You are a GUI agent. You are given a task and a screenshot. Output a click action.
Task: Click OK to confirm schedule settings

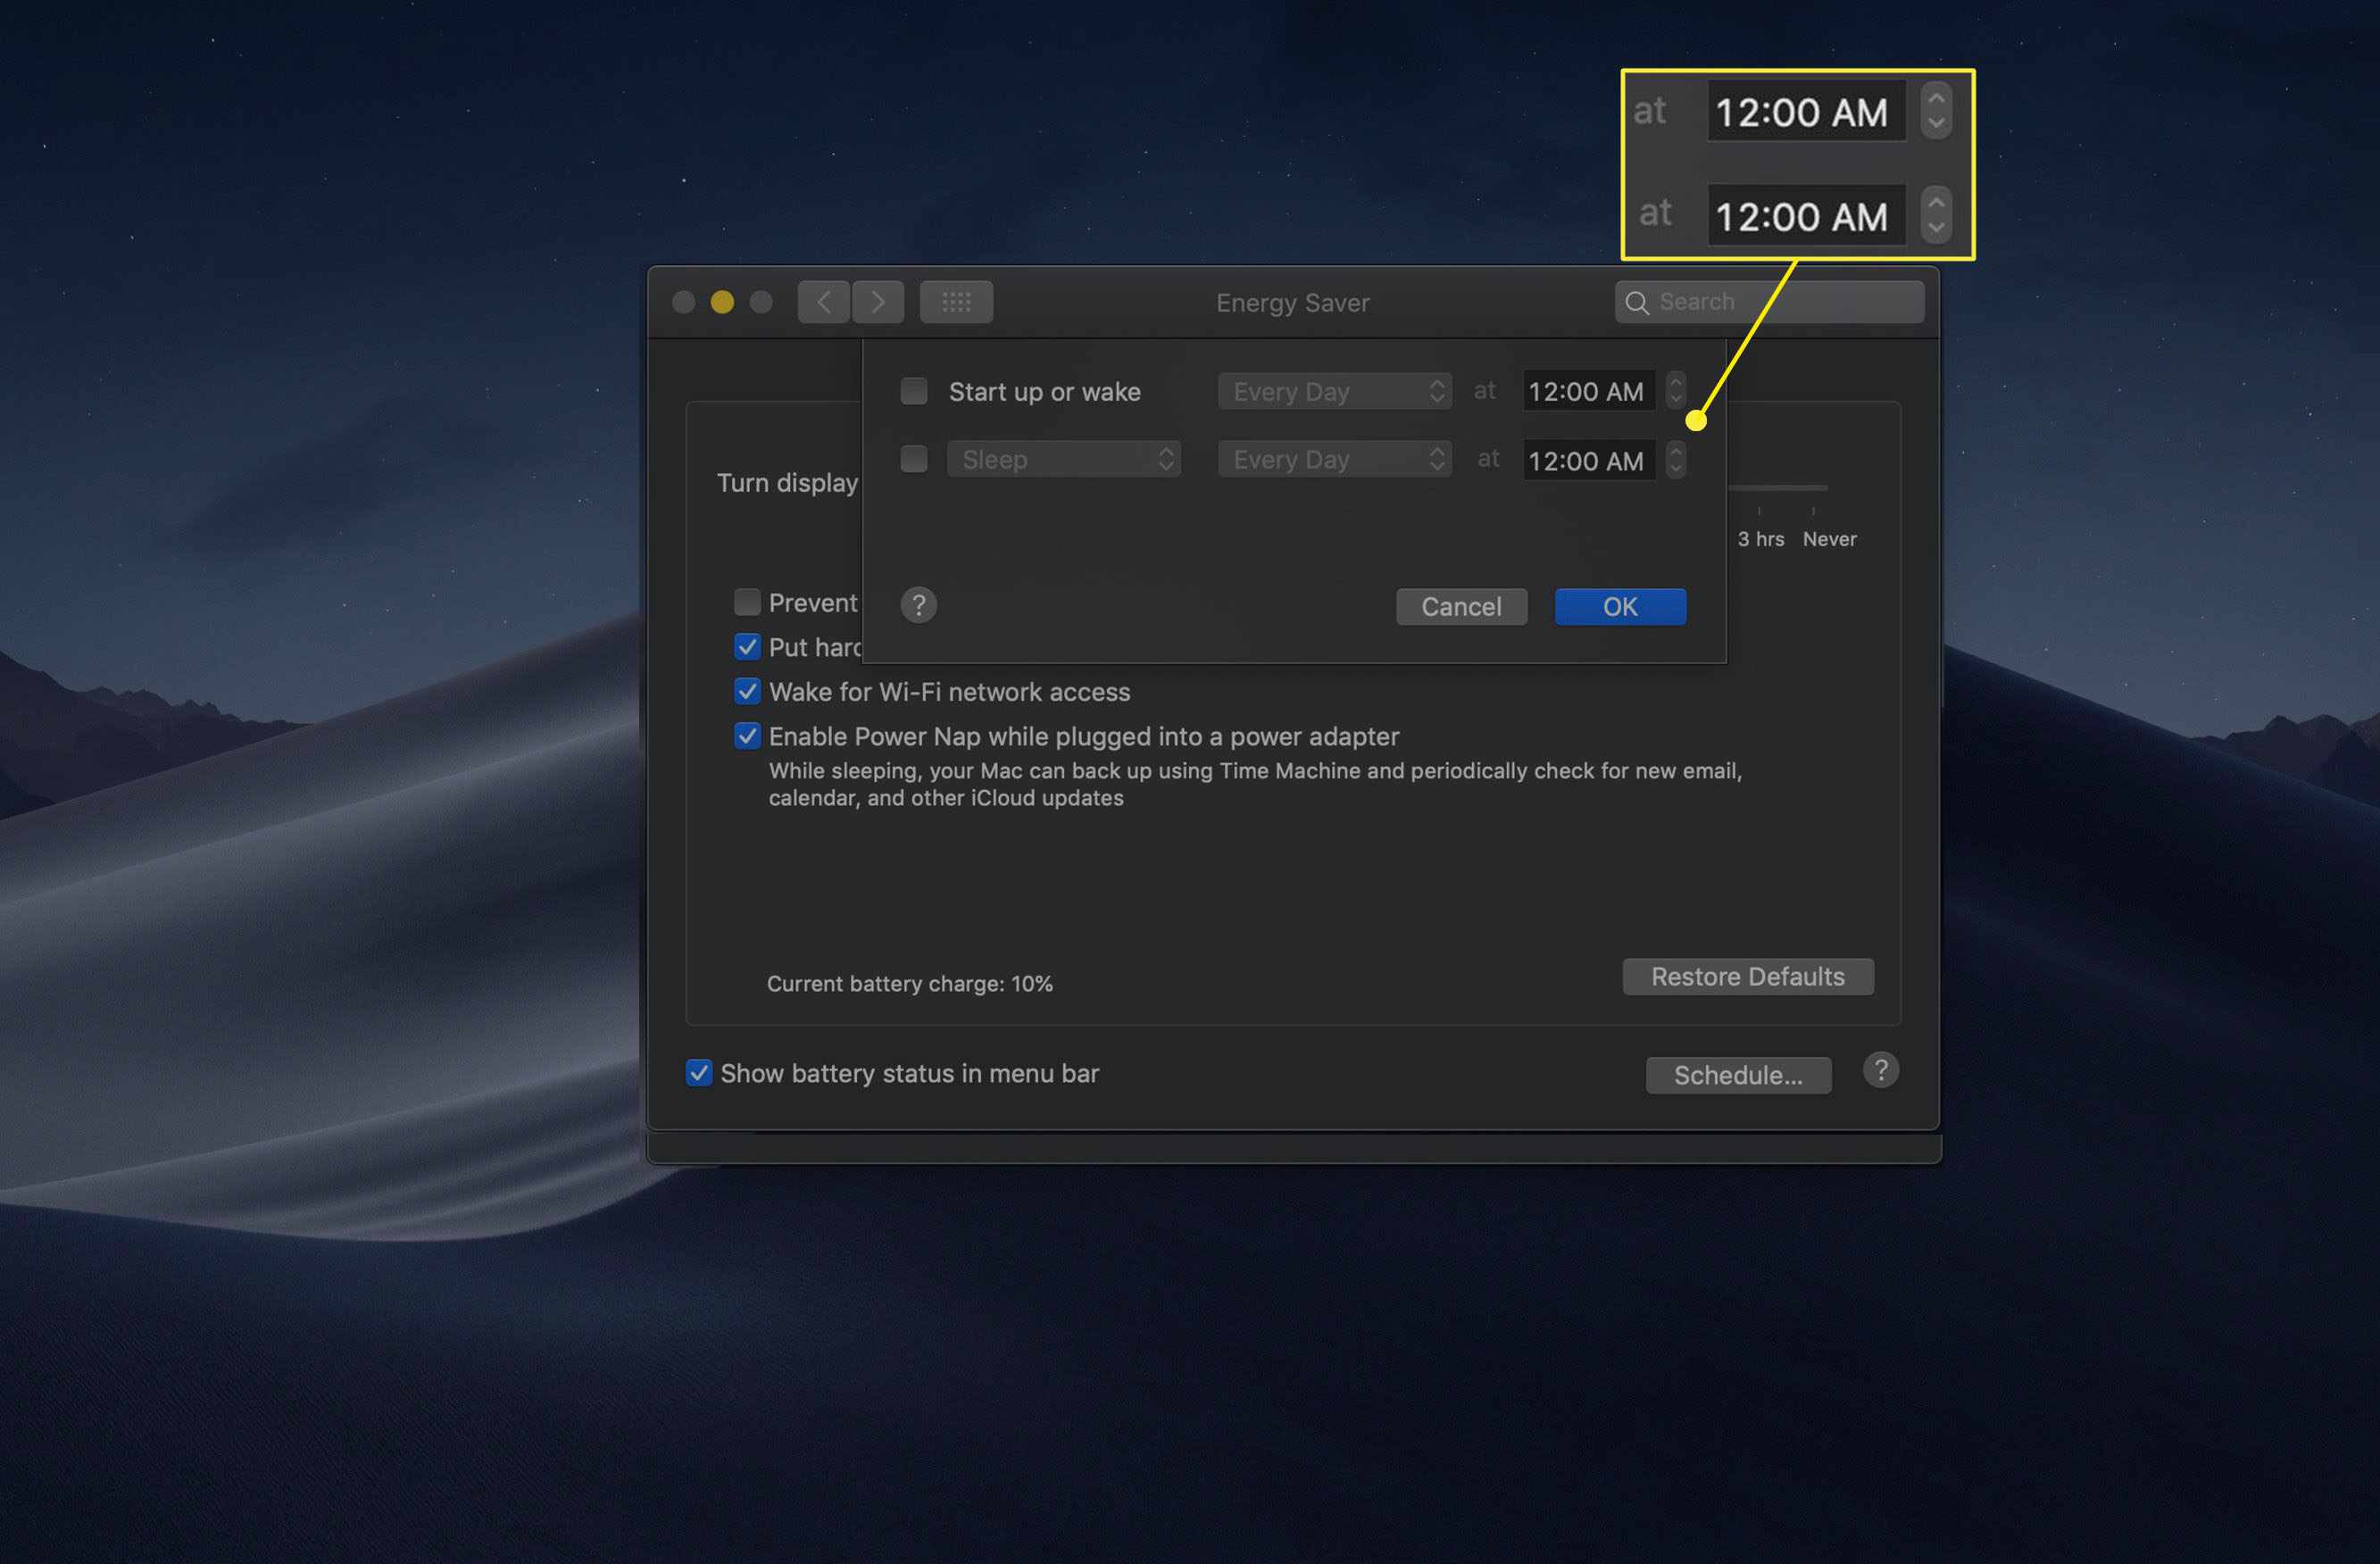pyautogui.click(x=1619, y=607)
